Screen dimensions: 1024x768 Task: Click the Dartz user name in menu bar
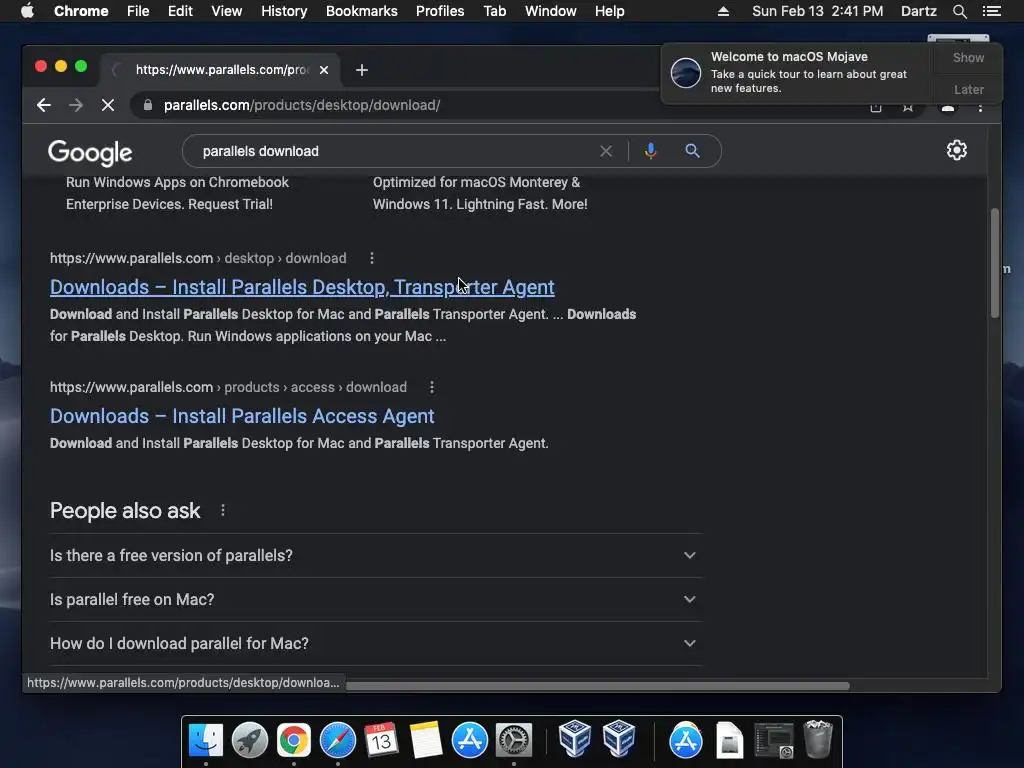(918, 11)
